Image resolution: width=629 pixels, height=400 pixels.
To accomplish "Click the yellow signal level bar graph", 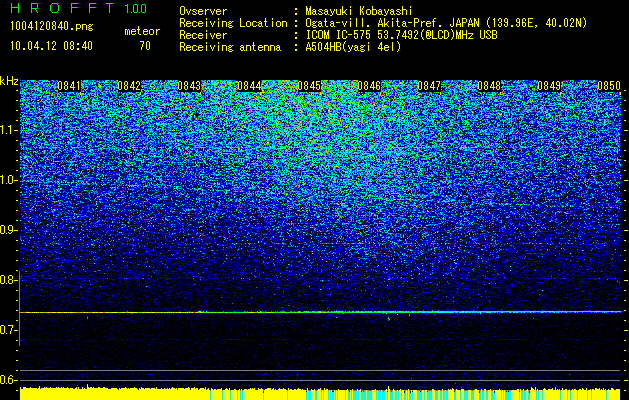I will [321, 393].
